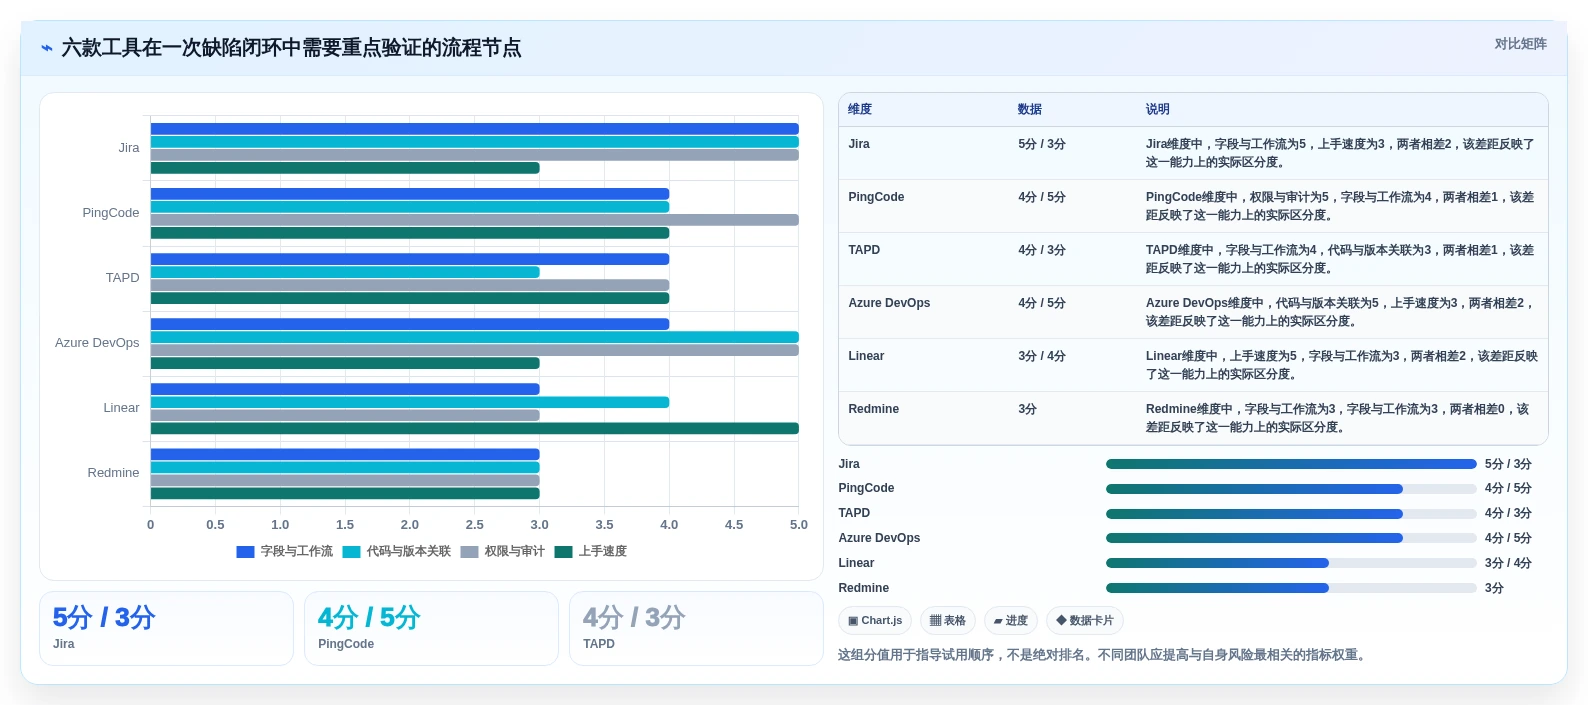Click the footnote about 指导试用顺序
The height and width of the screenshot is (705, 1588).
1104,655
